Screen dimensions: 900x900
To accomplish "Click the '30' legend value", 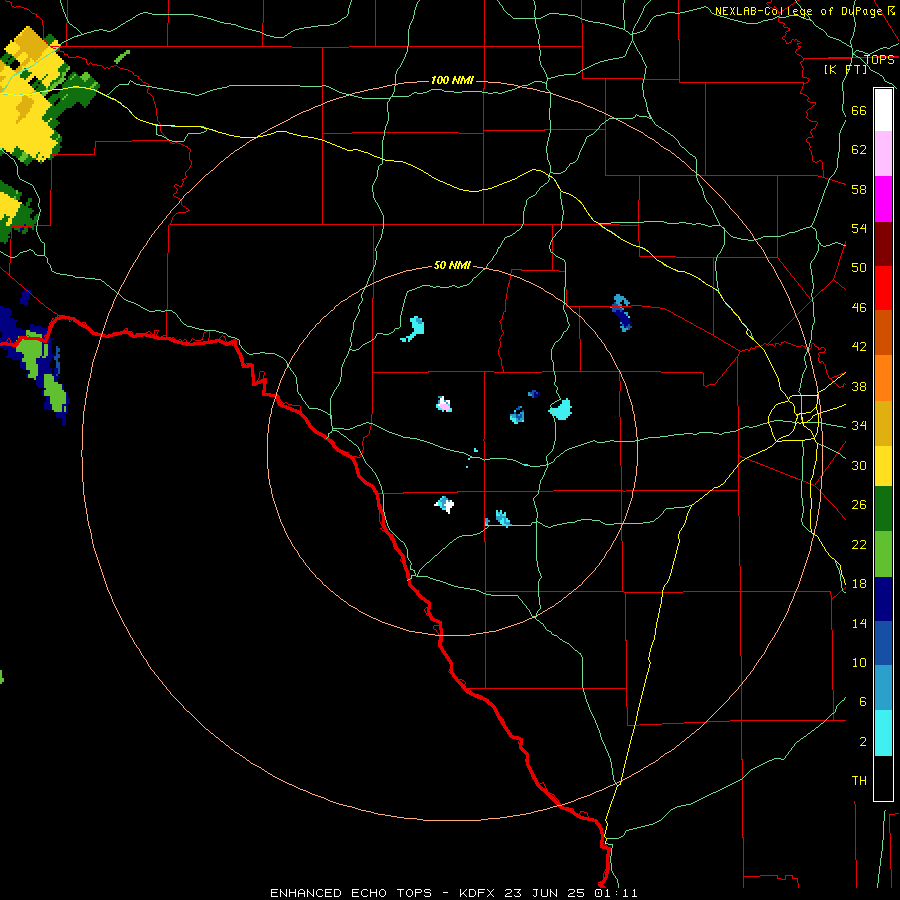I will 859,465.
